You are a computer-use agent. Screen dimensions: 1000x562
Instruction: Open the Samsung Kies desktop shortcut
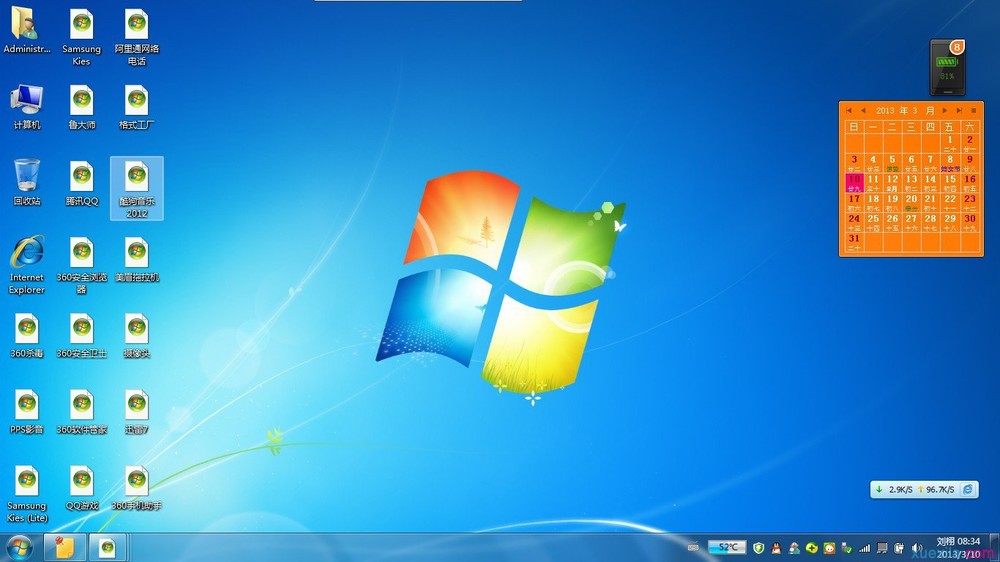[x=82, y=37]
